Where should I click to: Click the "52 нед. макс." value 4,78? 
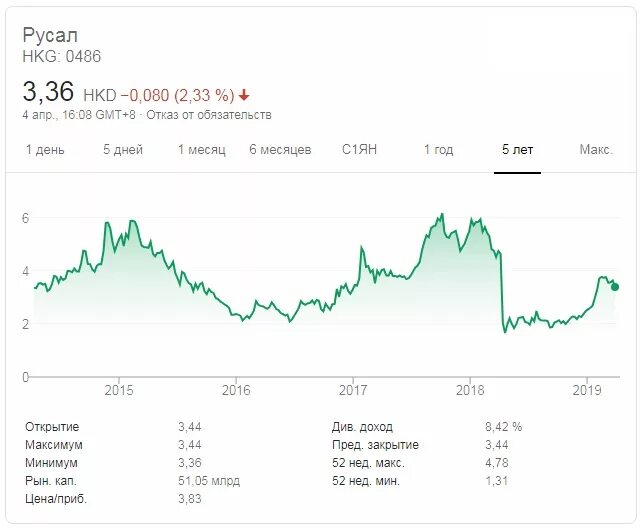pyautogui.click(x=497, y=463)
